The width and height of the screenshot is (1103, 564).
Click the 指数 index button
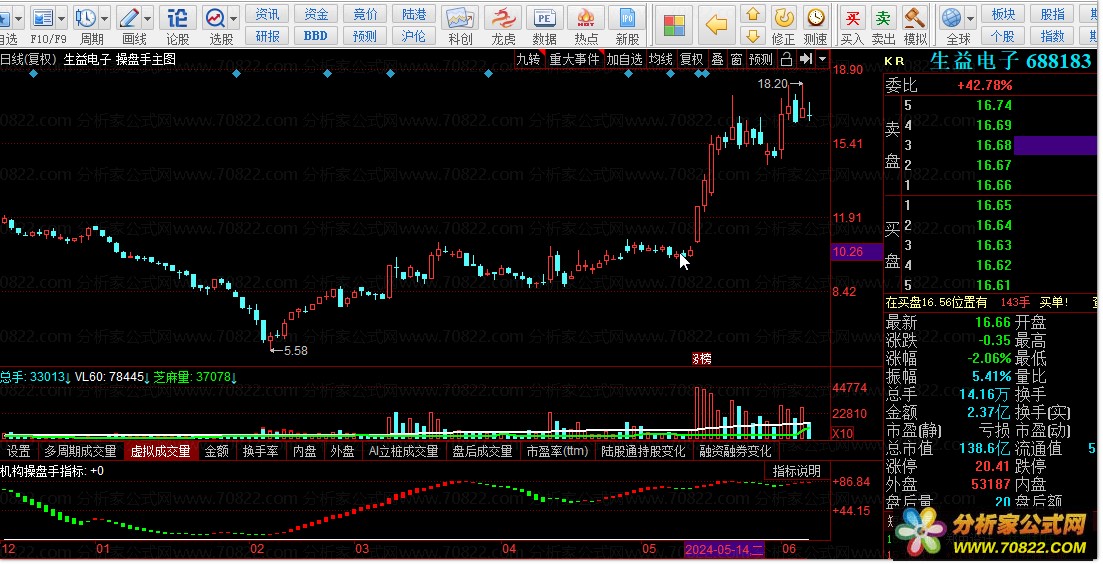tap(1052, 36)
